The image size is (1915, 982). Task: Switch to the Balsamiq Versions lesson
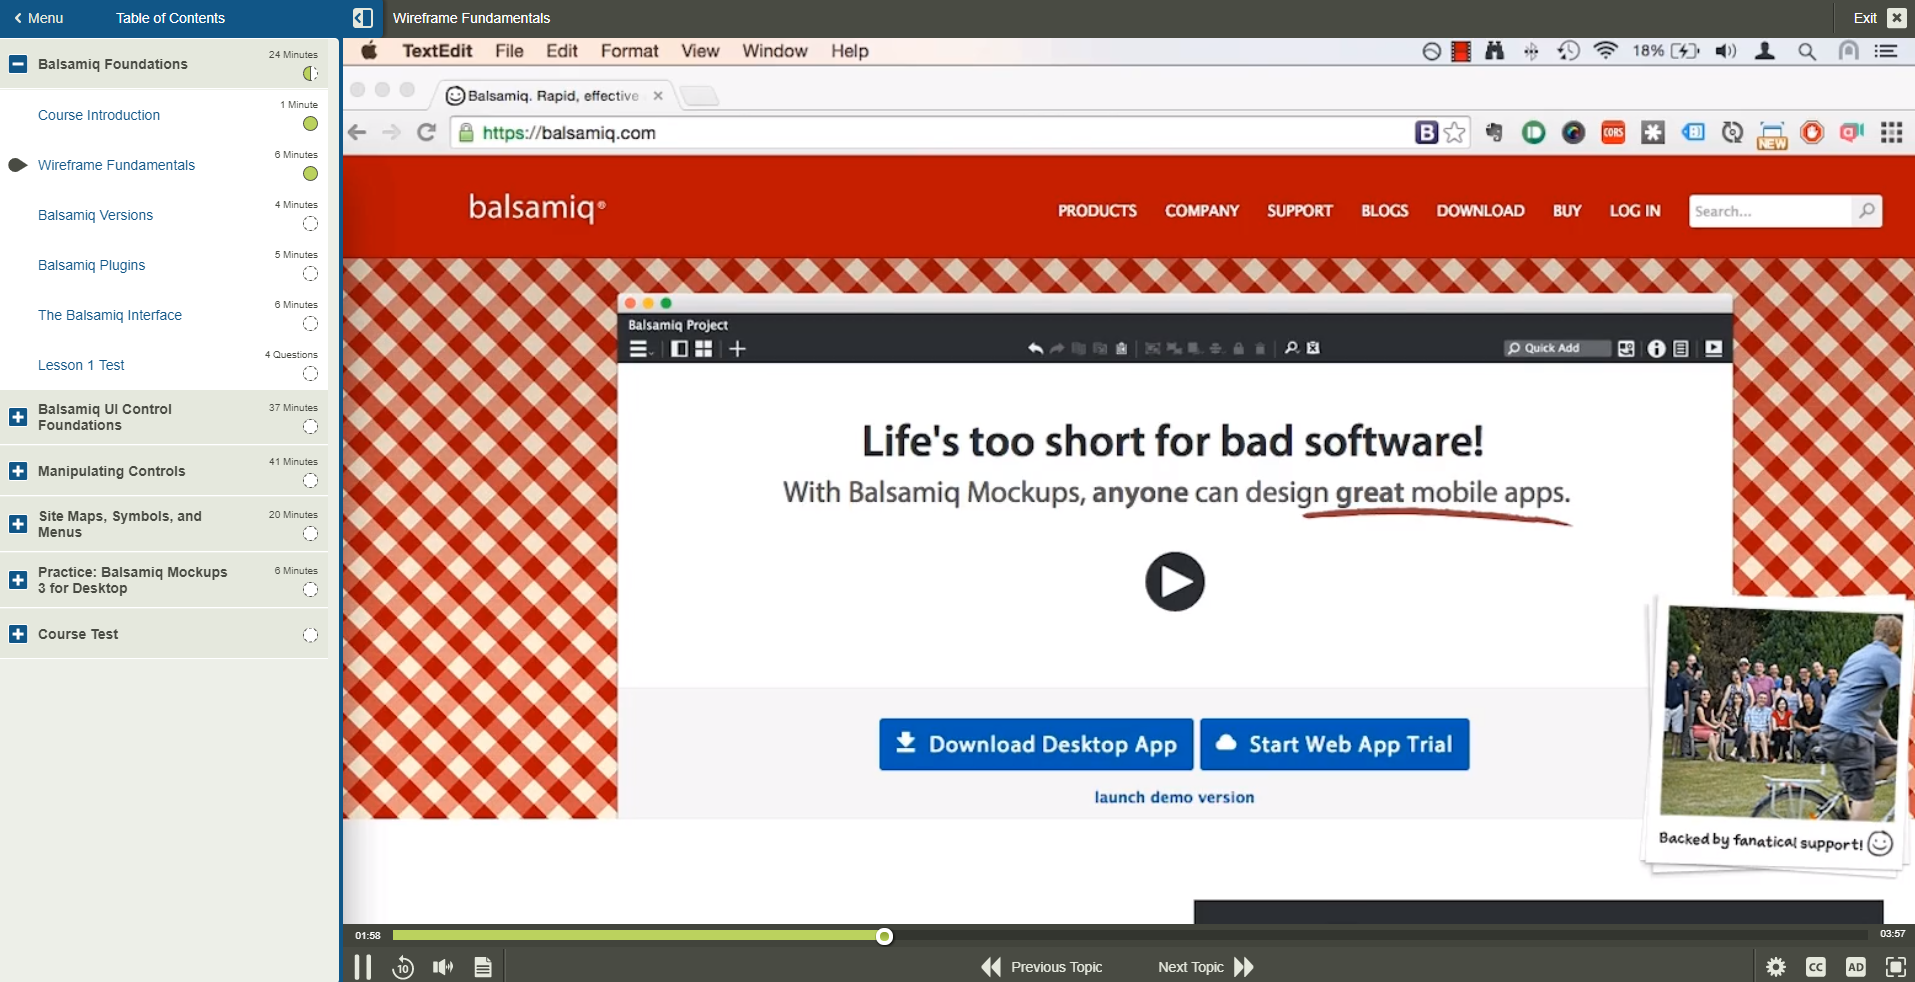point(95,215)
